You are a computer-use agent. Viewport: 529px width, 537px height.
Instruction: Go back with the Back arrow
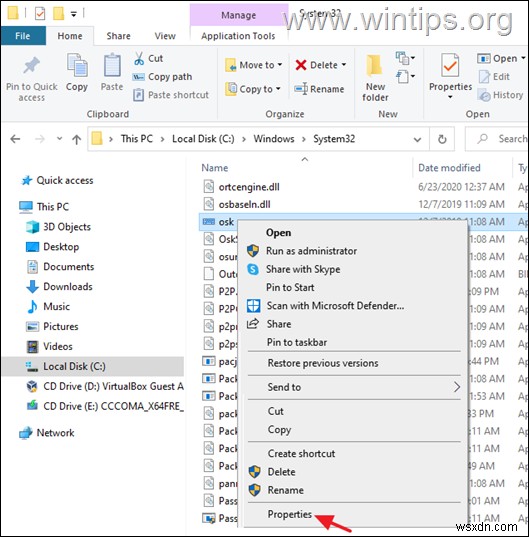(15, 139)
